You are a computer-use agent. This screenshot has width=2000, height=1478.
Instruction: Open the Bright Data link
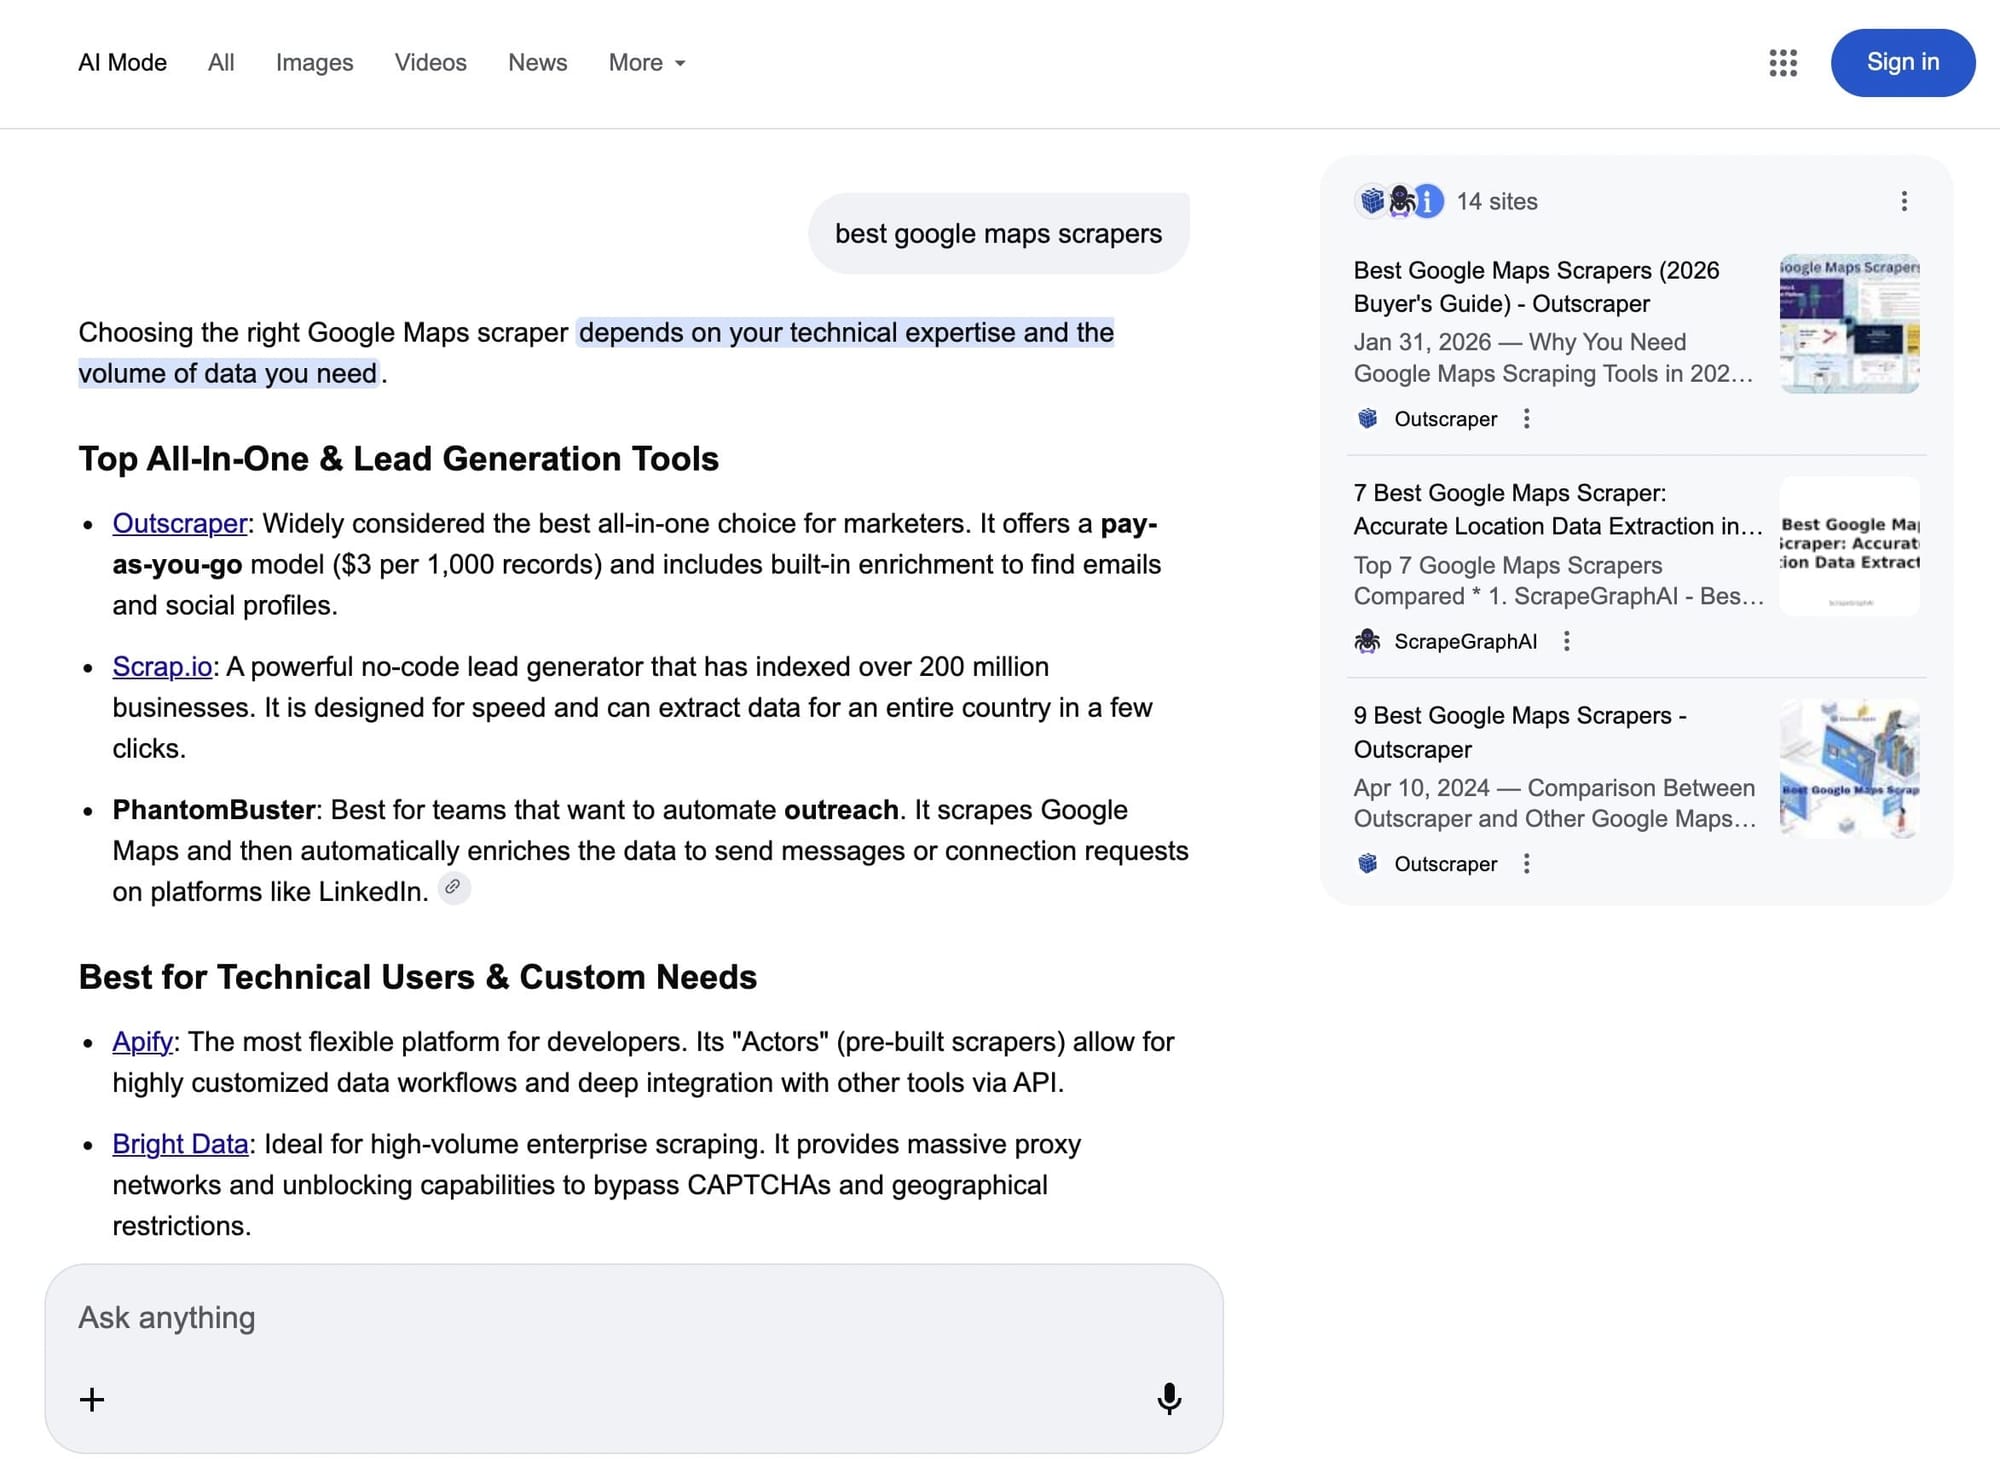[180, 1143]
